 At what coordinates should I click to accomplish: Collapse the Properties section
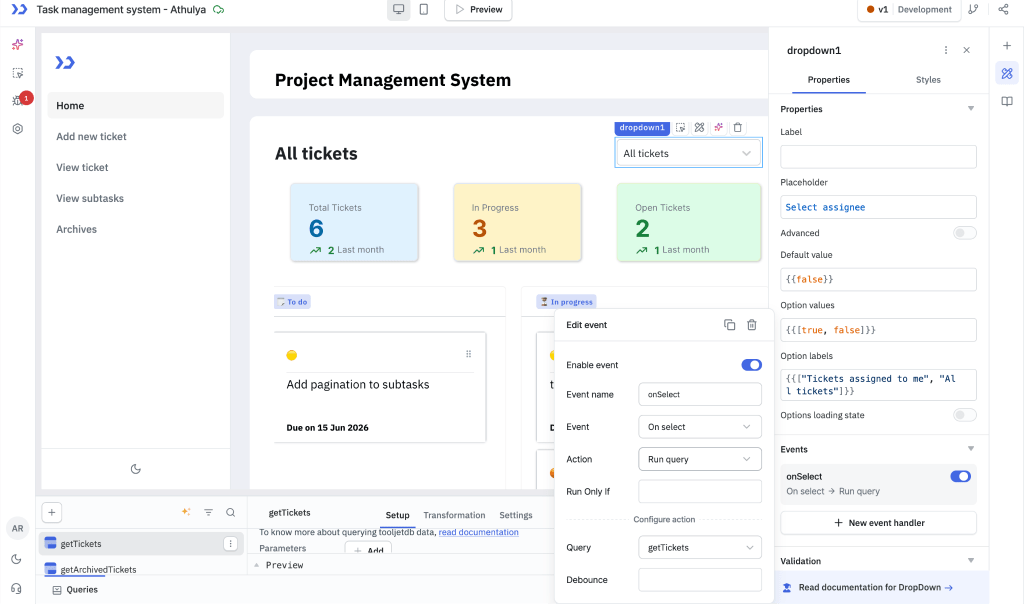[x=970, y=109]
